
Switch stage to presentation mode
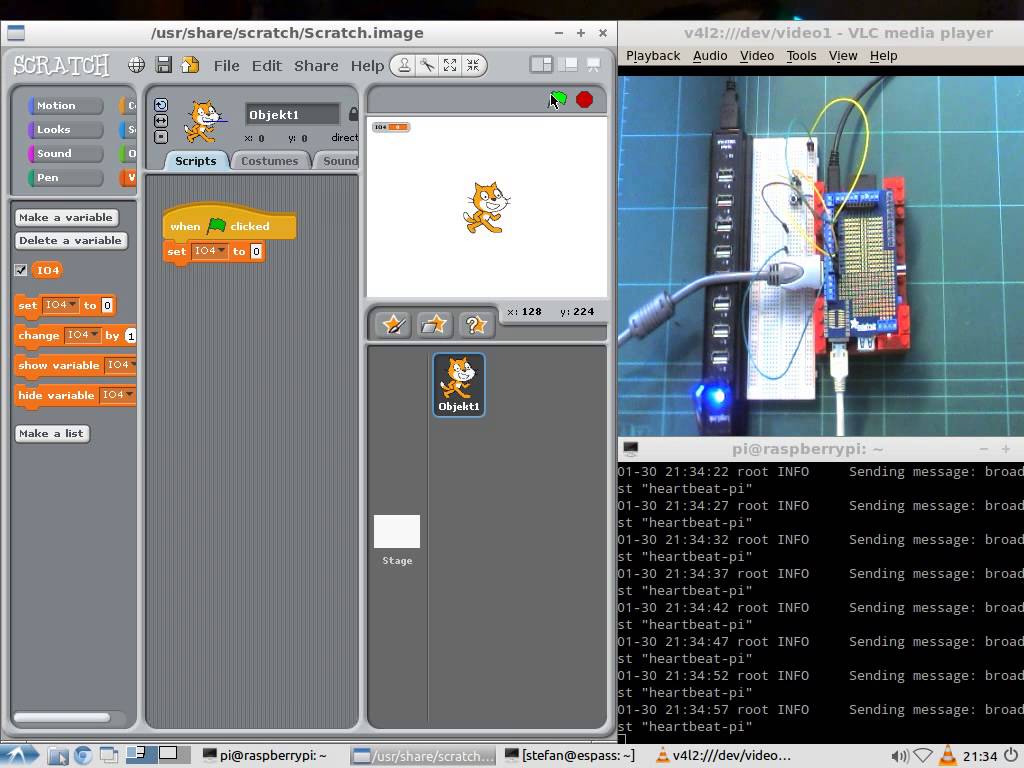click(593, 65)
